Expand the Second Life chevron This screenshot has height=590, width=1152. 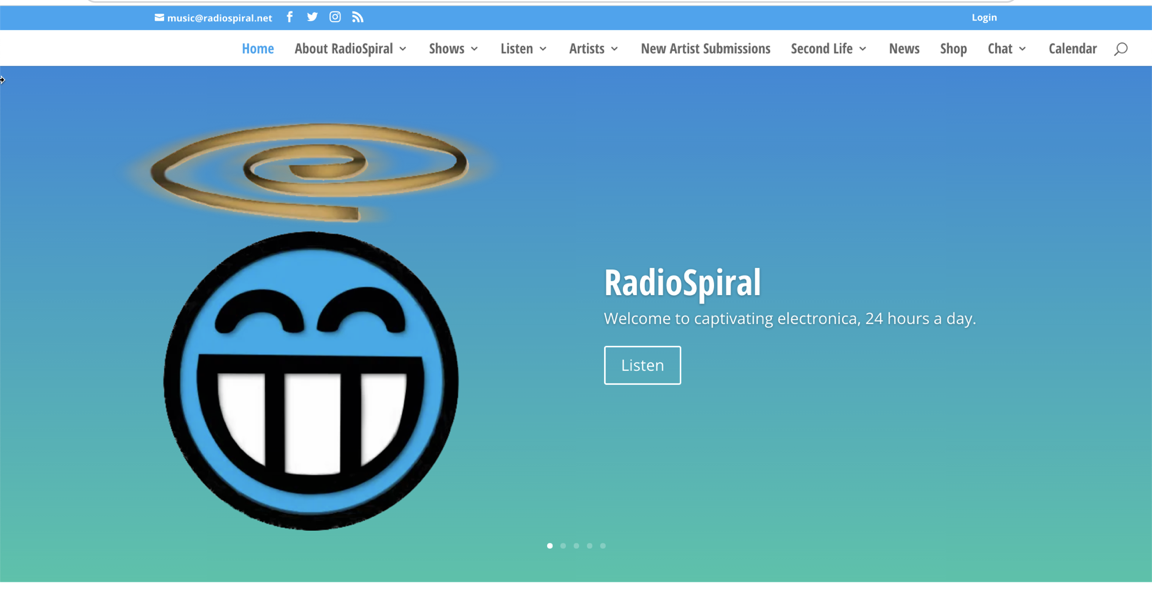[863, 49]
